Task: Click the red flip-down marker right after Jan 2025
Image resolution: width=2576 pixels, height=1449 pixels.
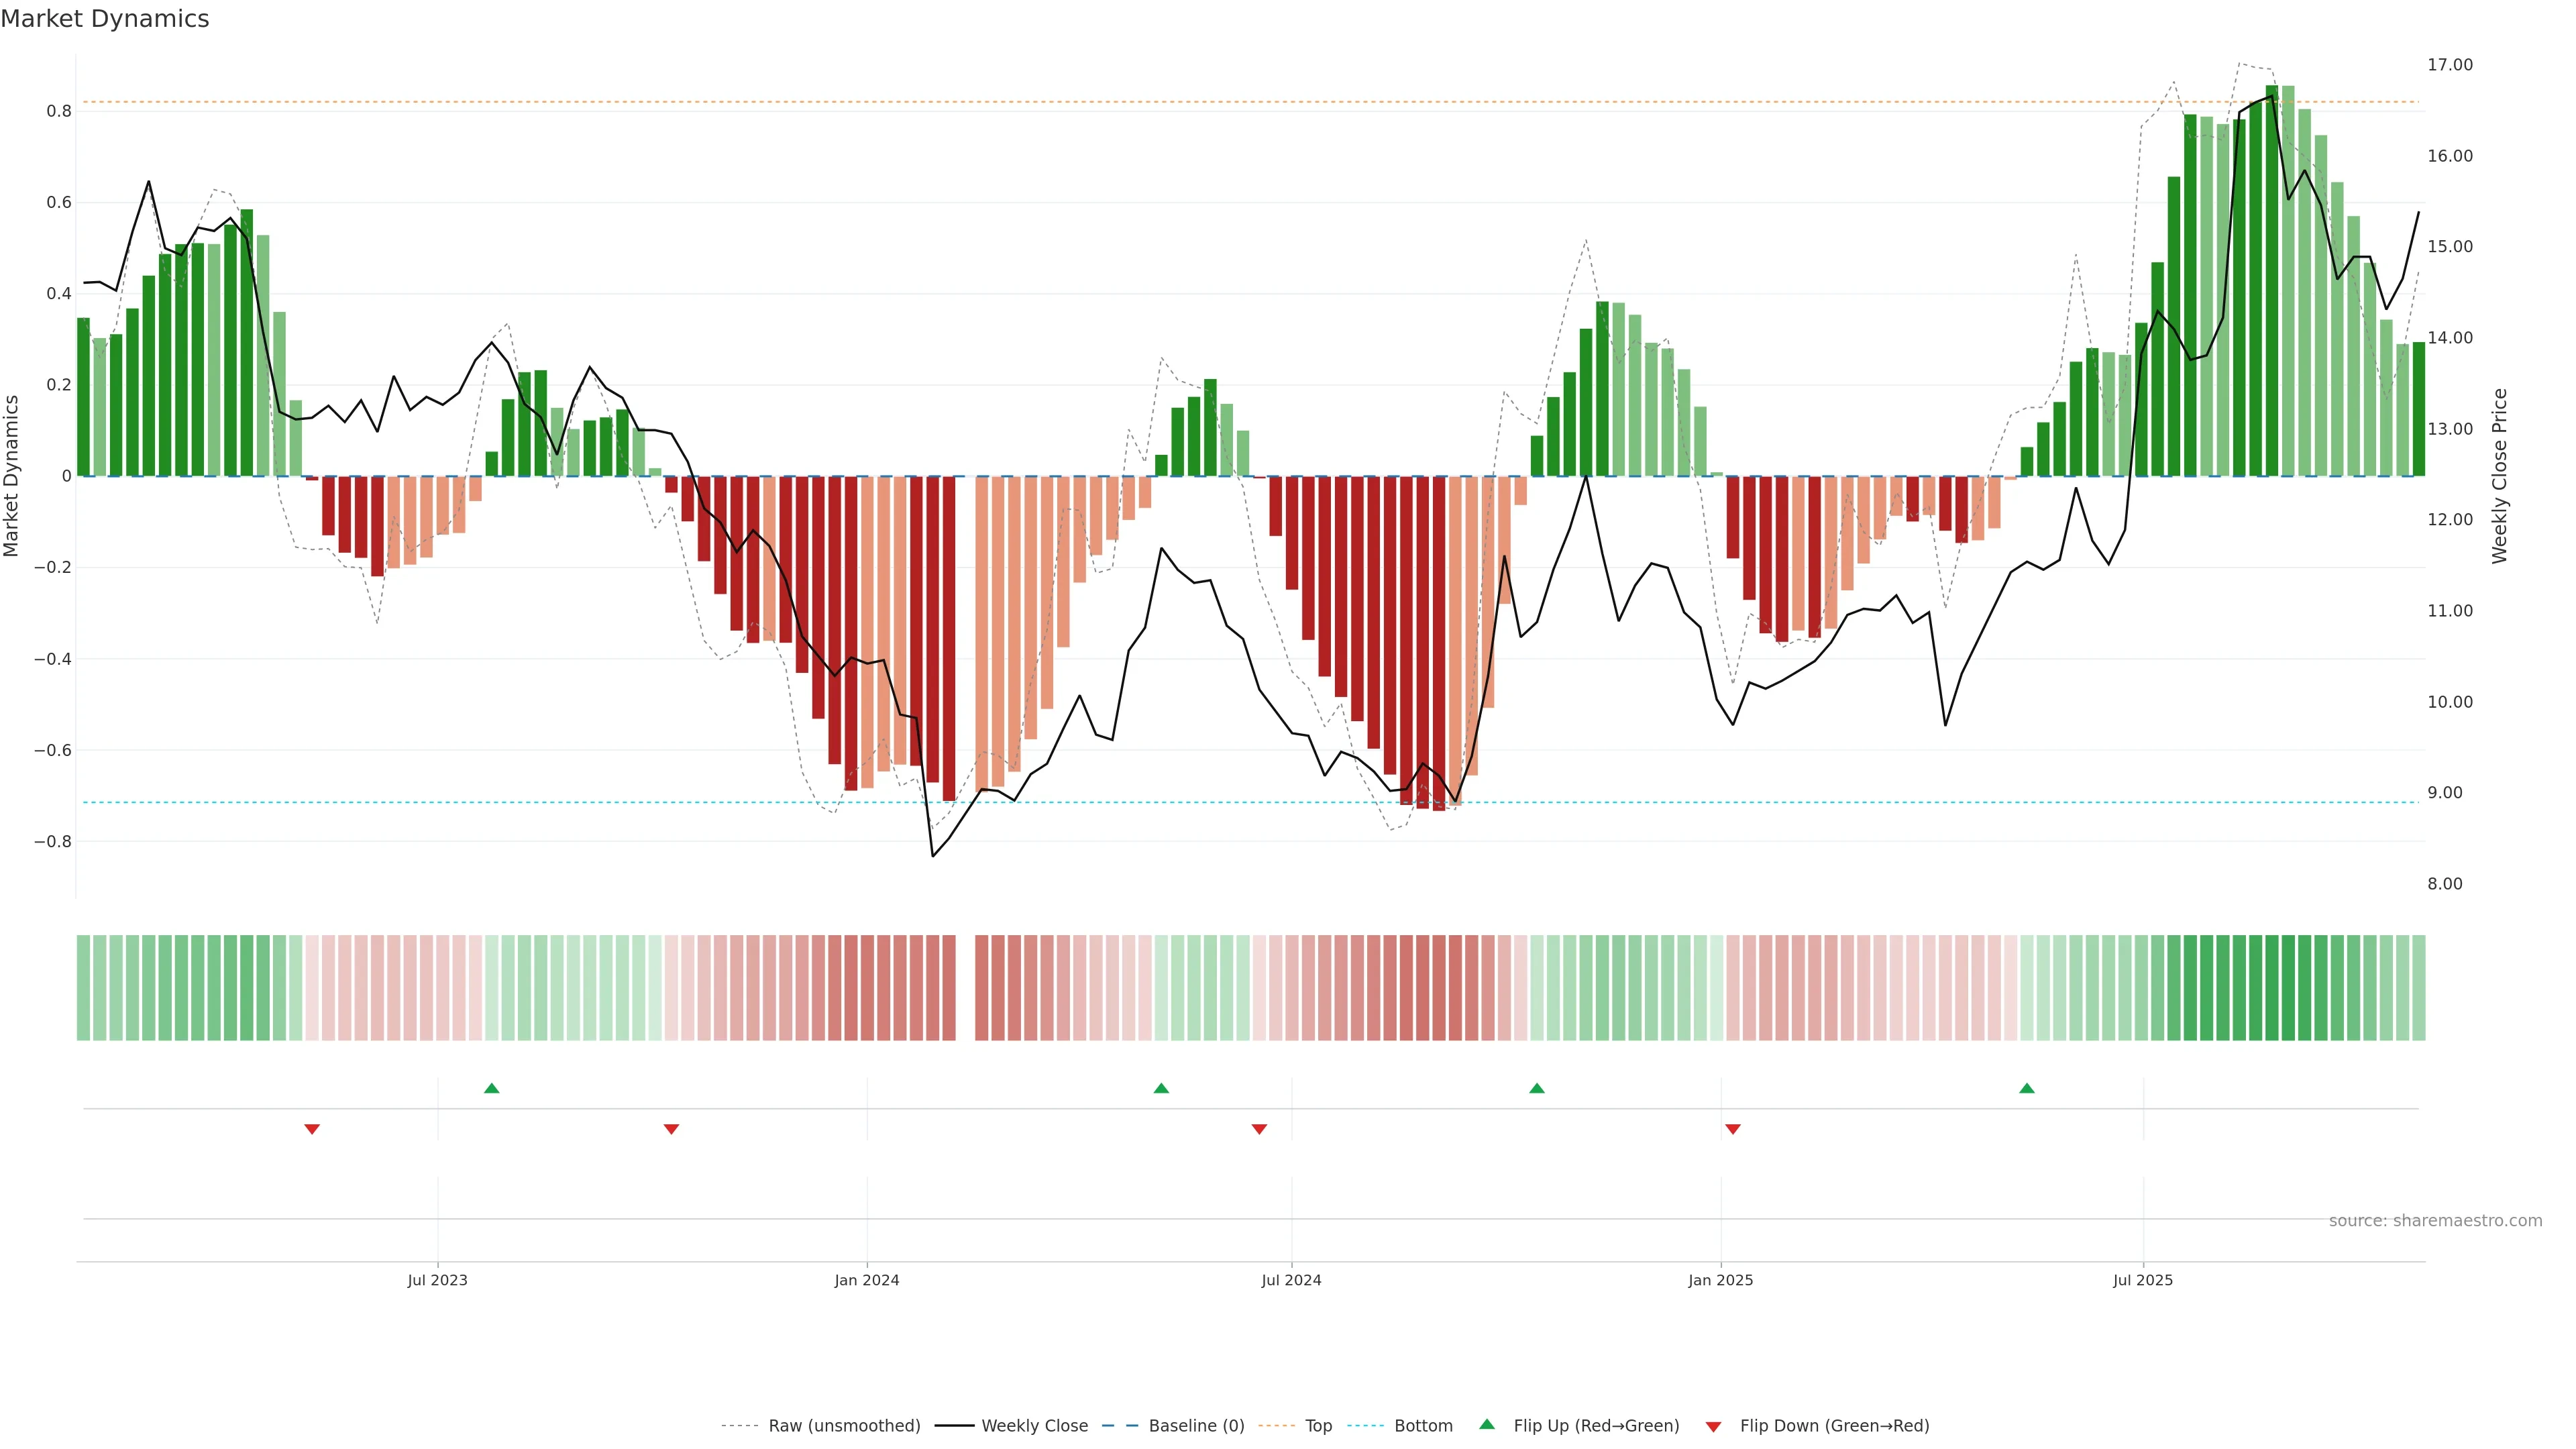Action: 1733,1129
